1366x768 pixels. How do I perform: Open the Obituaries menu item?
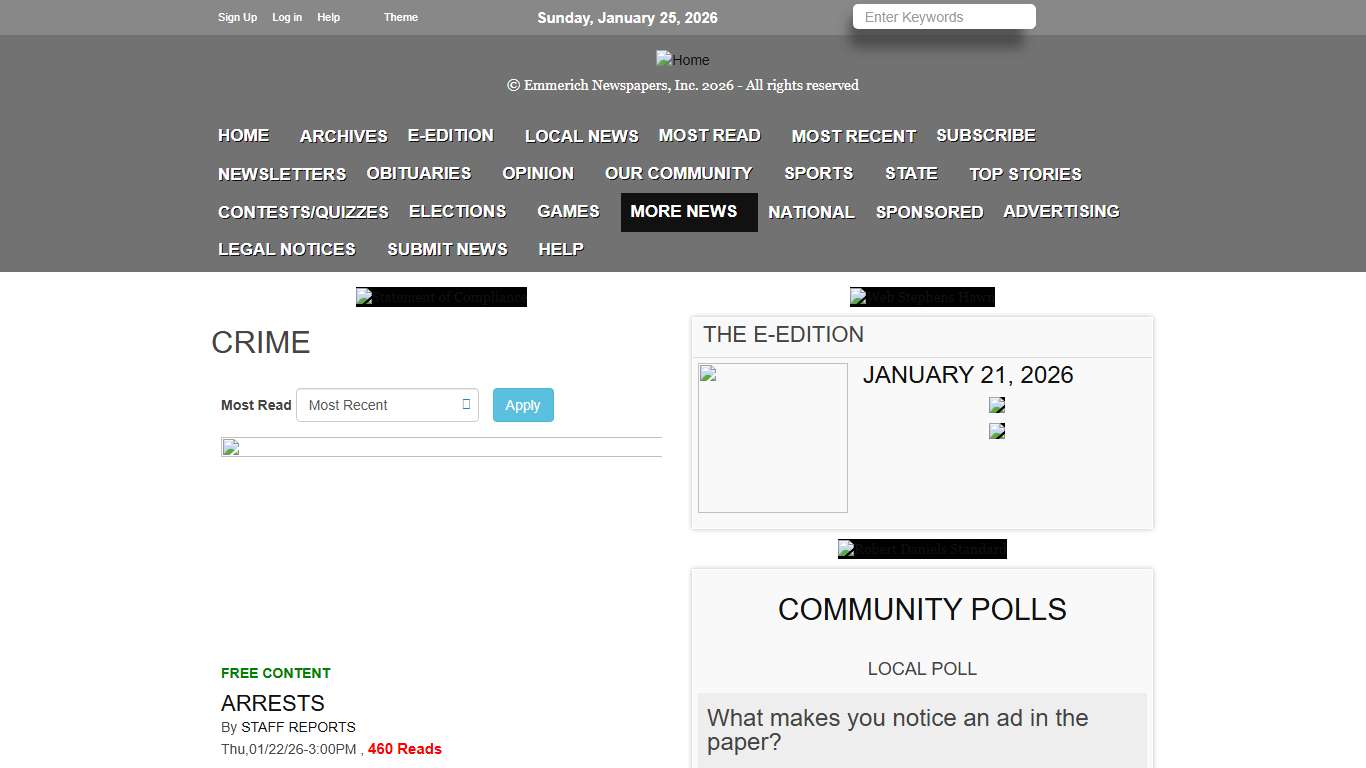418,173
